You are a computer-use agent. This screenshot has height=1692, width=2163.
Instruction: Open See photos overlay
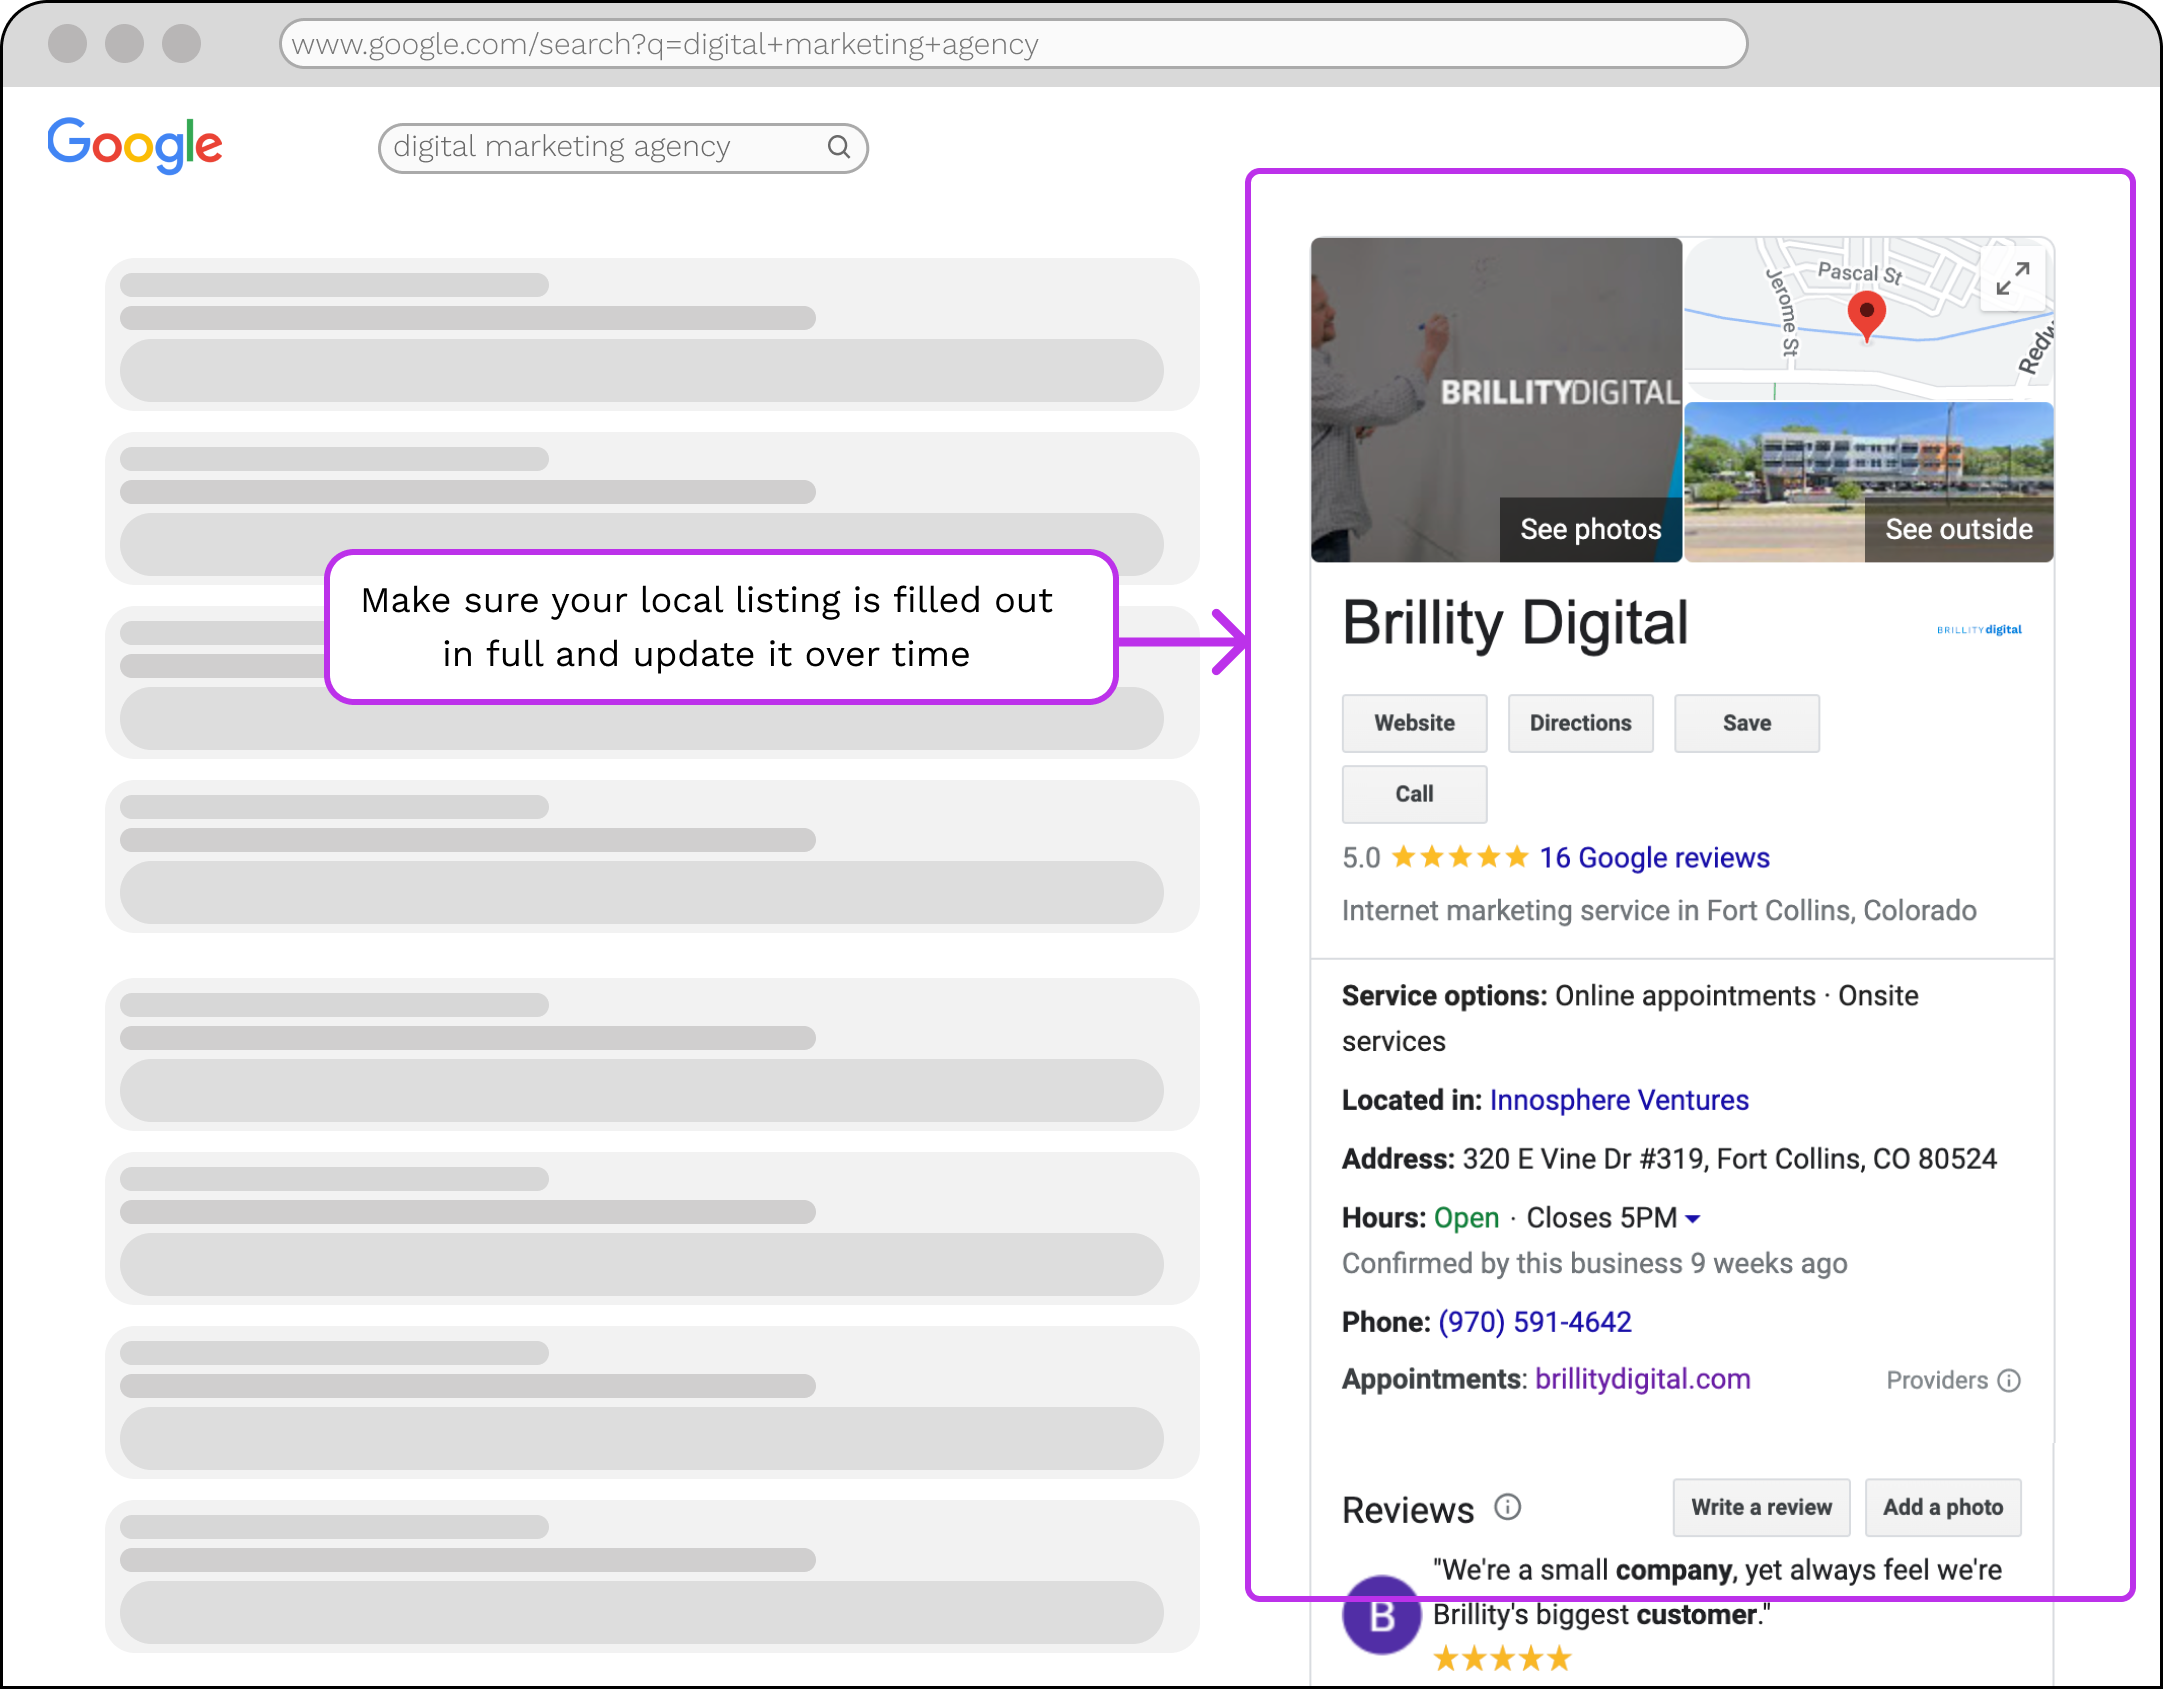[1590, 529]
